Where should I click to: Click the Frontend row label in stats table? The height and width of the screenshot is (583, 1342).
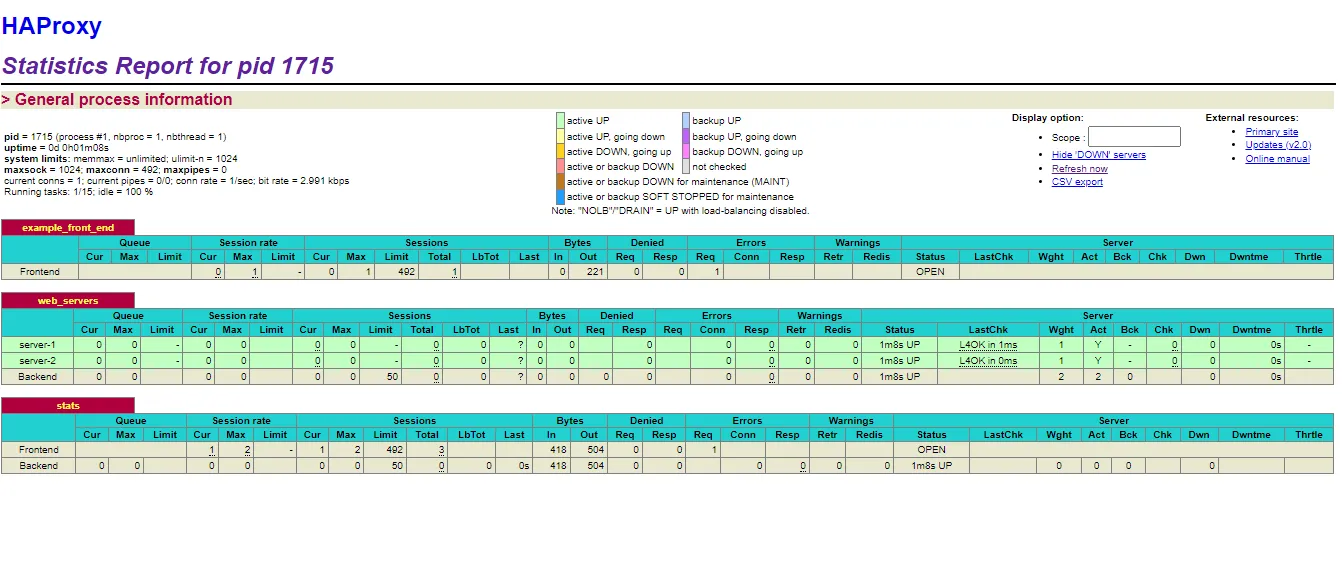39,450
